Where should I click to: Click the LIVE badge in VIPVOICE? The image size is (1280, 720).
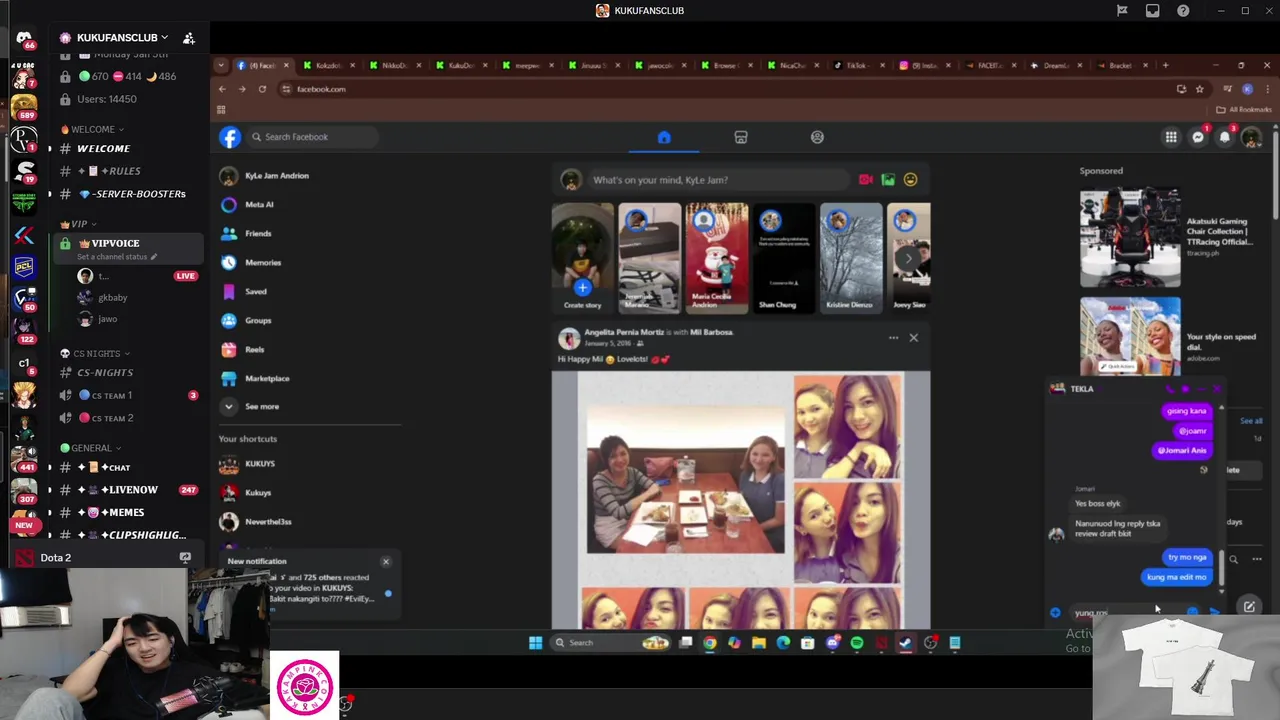tap(185, 276)
